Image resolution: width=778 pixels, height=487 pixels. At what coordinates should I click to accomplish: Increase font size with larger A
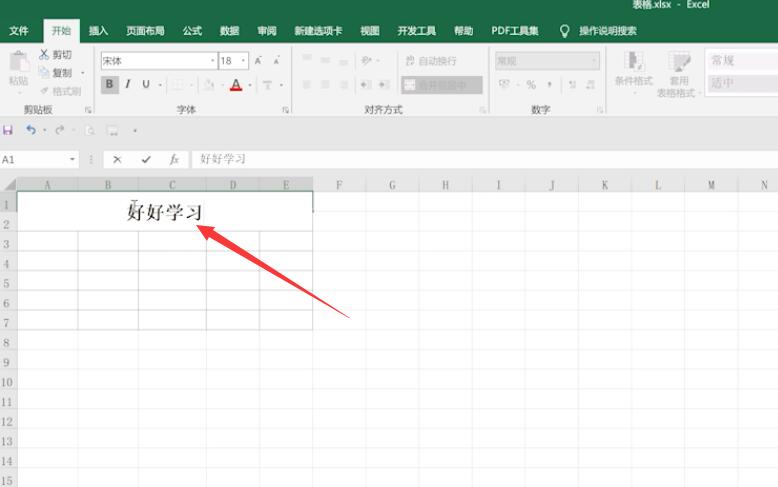tap(258, 61)
